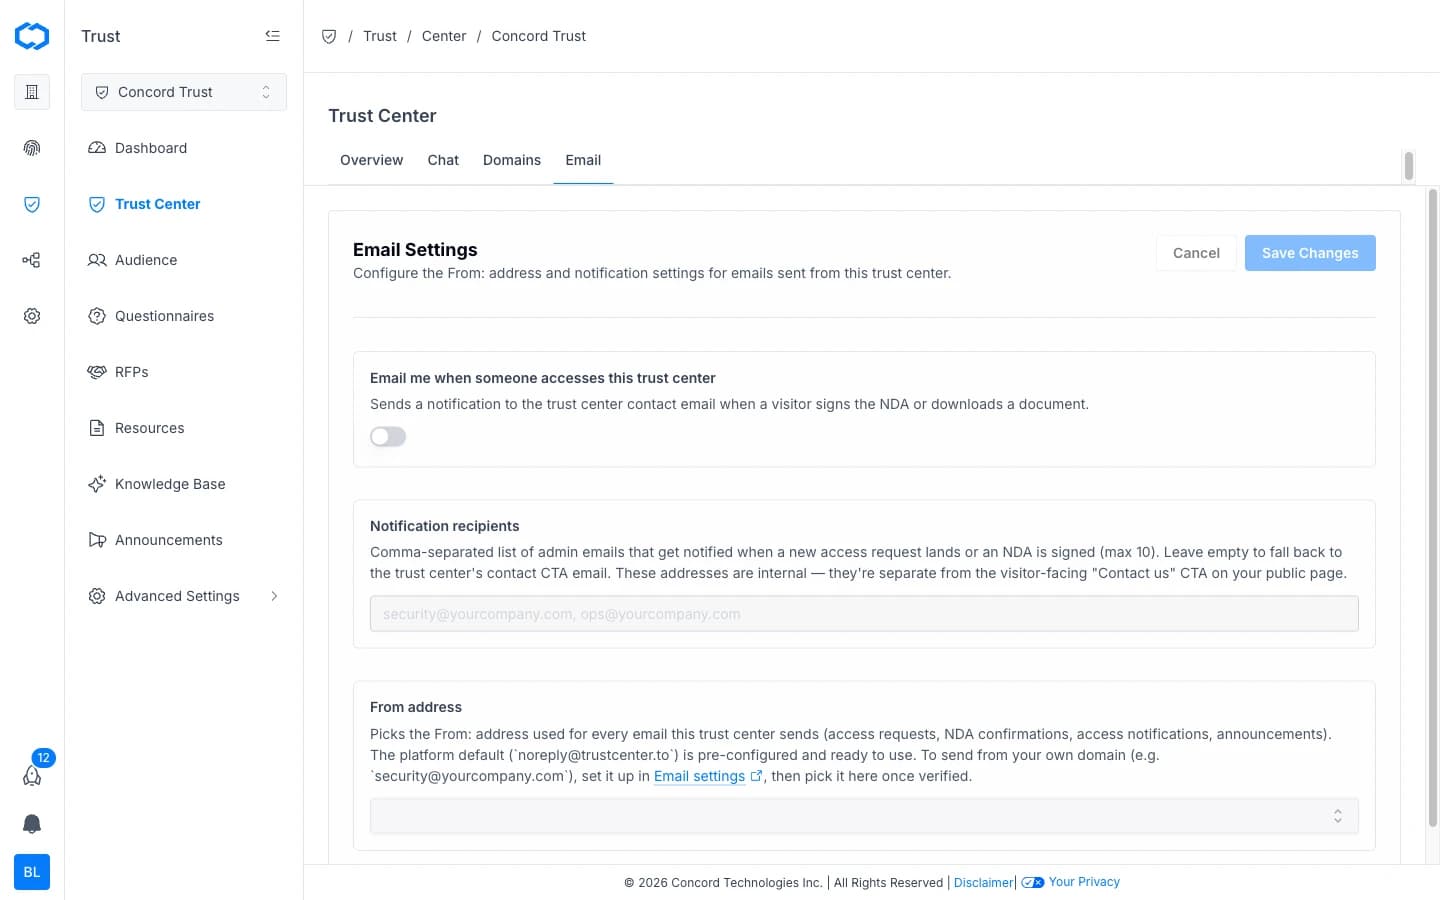
Task: Click the Audience people icon
Action: tap(97, 260)
